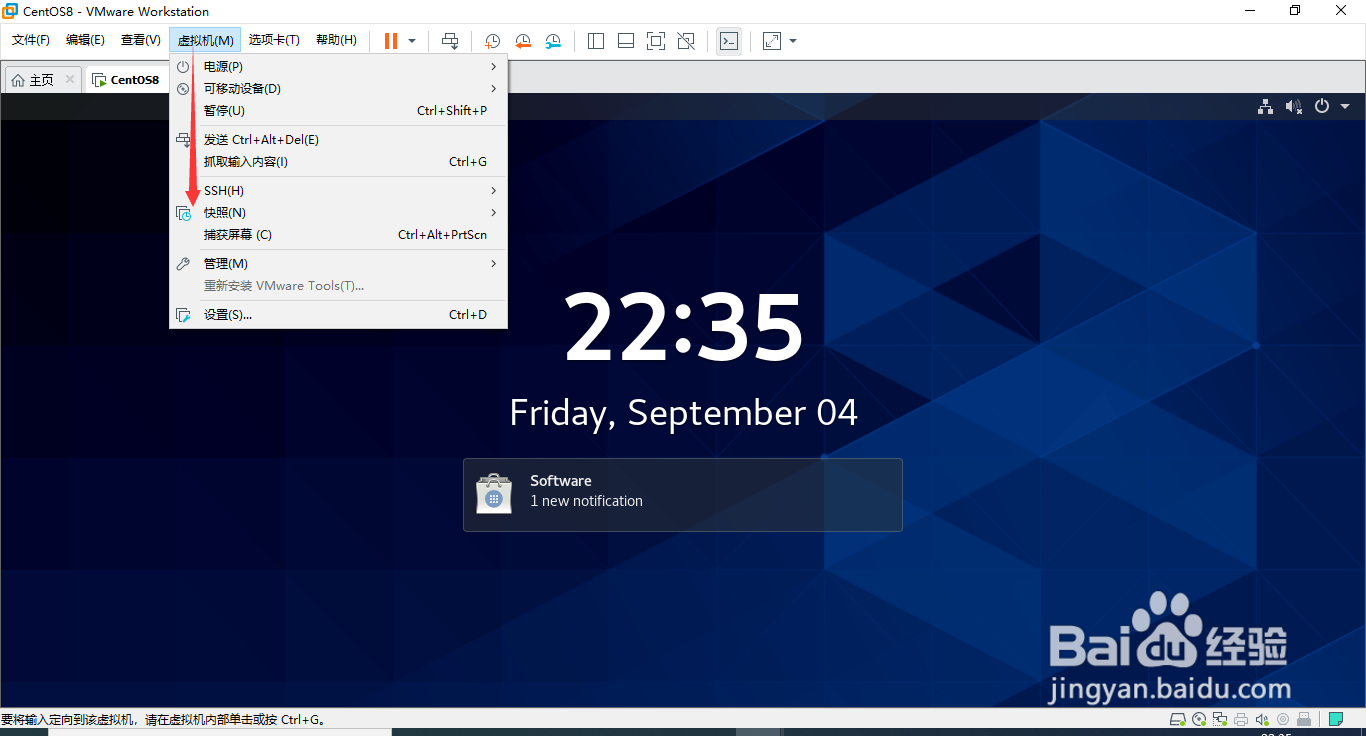This screenshot has height=736, width=1366.
Task: Enter full screen mode icon
Action: point(656,41)
